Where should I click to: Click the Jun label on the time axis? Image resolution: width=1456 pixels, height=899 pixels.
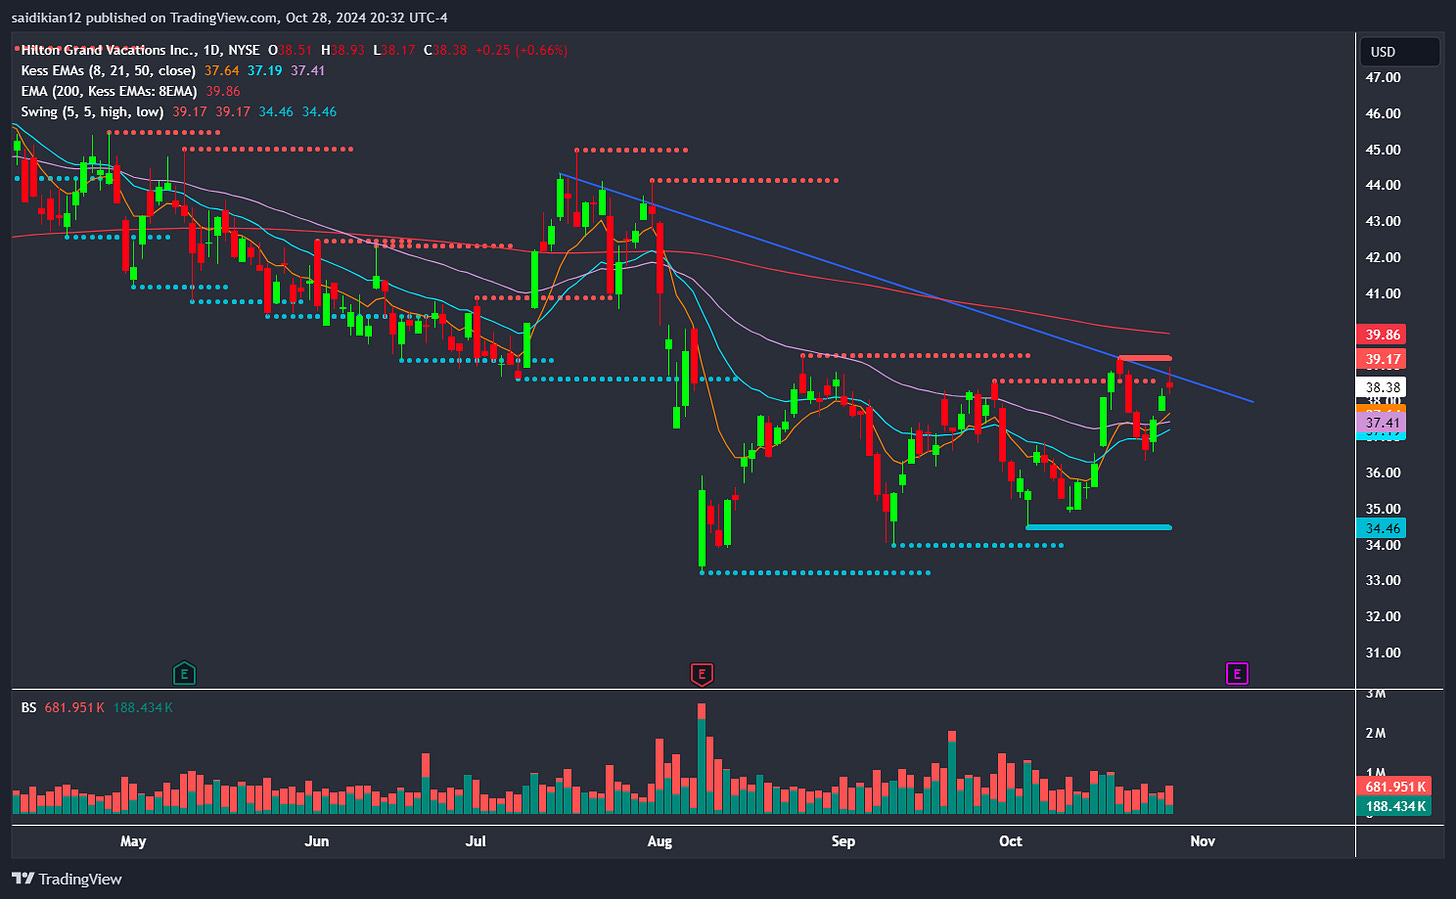click(x=317, y=841)
